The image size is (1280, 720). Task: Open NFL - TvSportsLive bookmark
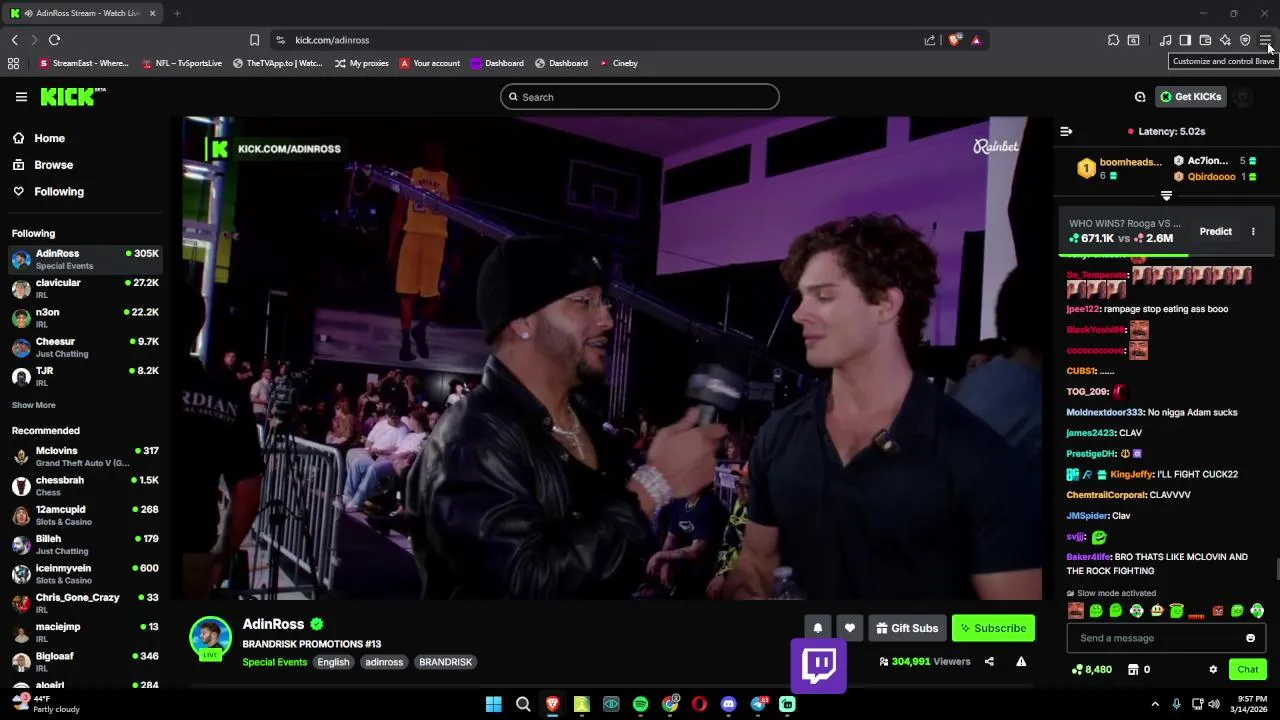(181, 63)
